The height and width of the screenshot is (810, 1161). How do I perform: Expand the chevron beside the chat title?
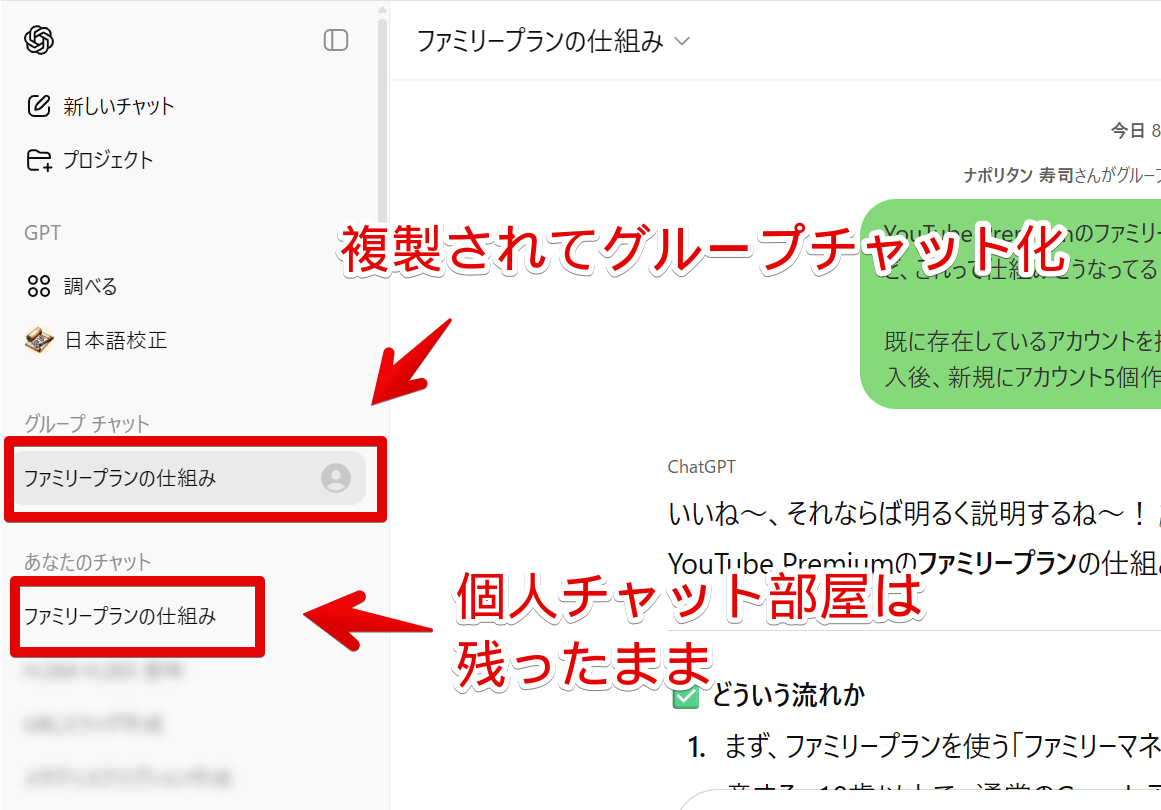(684, 42)
